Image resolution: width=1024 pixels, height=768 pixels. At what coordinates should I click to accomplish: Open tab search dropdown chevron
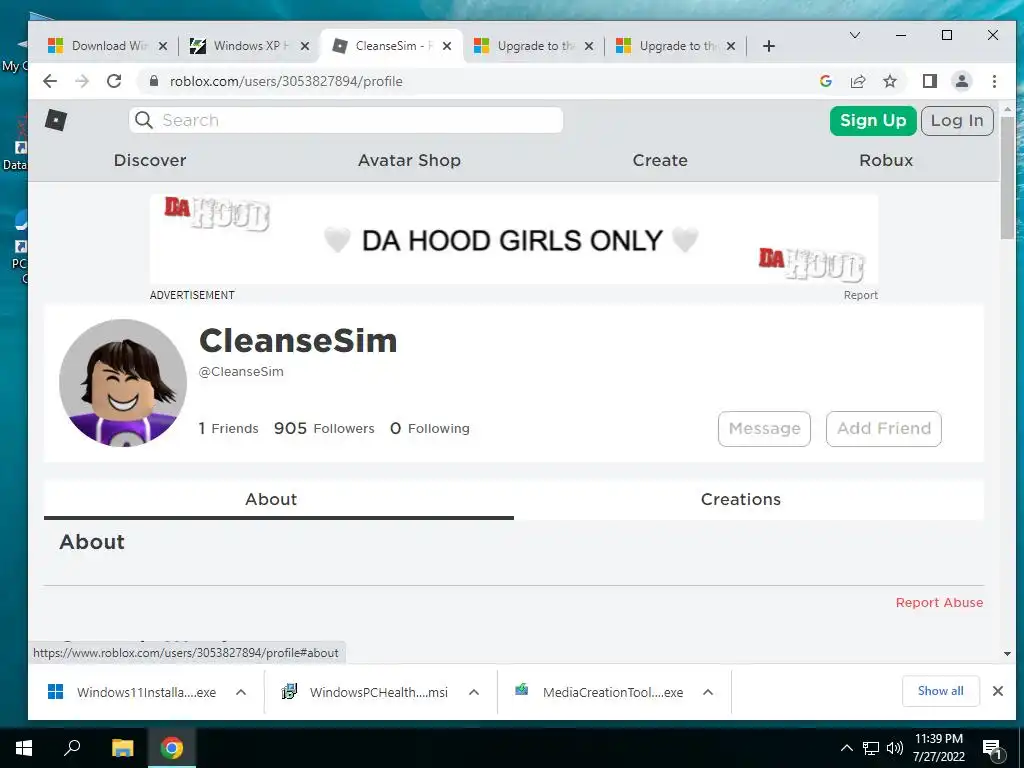[x=854, y=35]
